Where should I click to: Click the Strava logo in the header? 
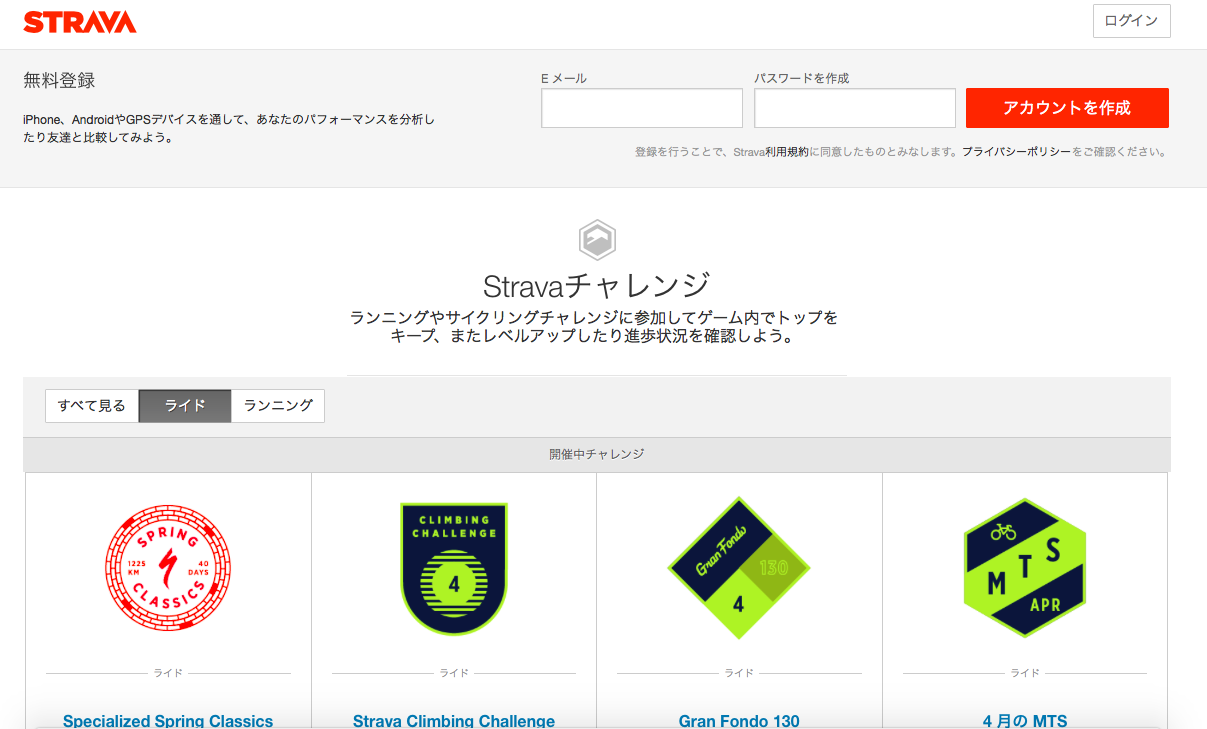(80, 22)
